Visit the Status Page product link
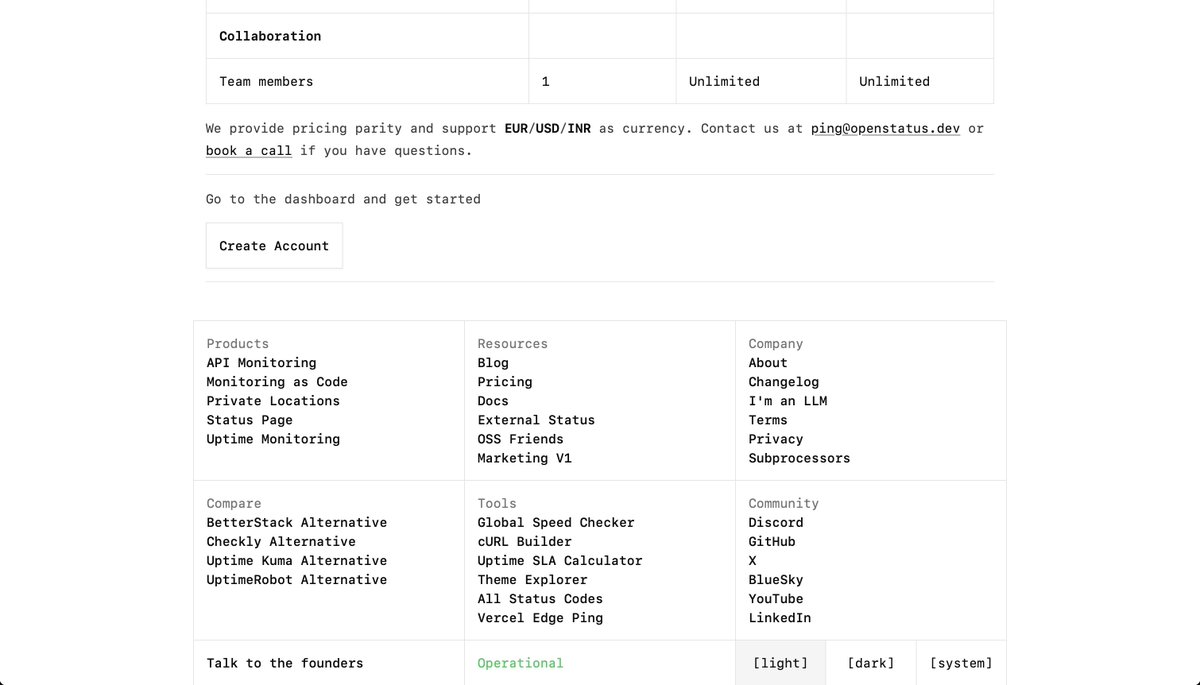 [249, 420]
